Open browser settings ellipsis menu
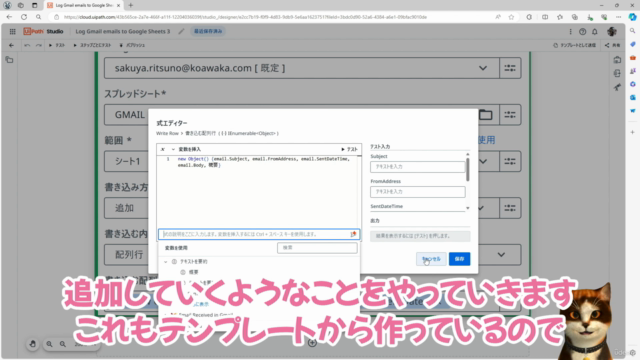The height and width of the screenshot is (360, 640). pyautogui.click(x=619, y=17)
